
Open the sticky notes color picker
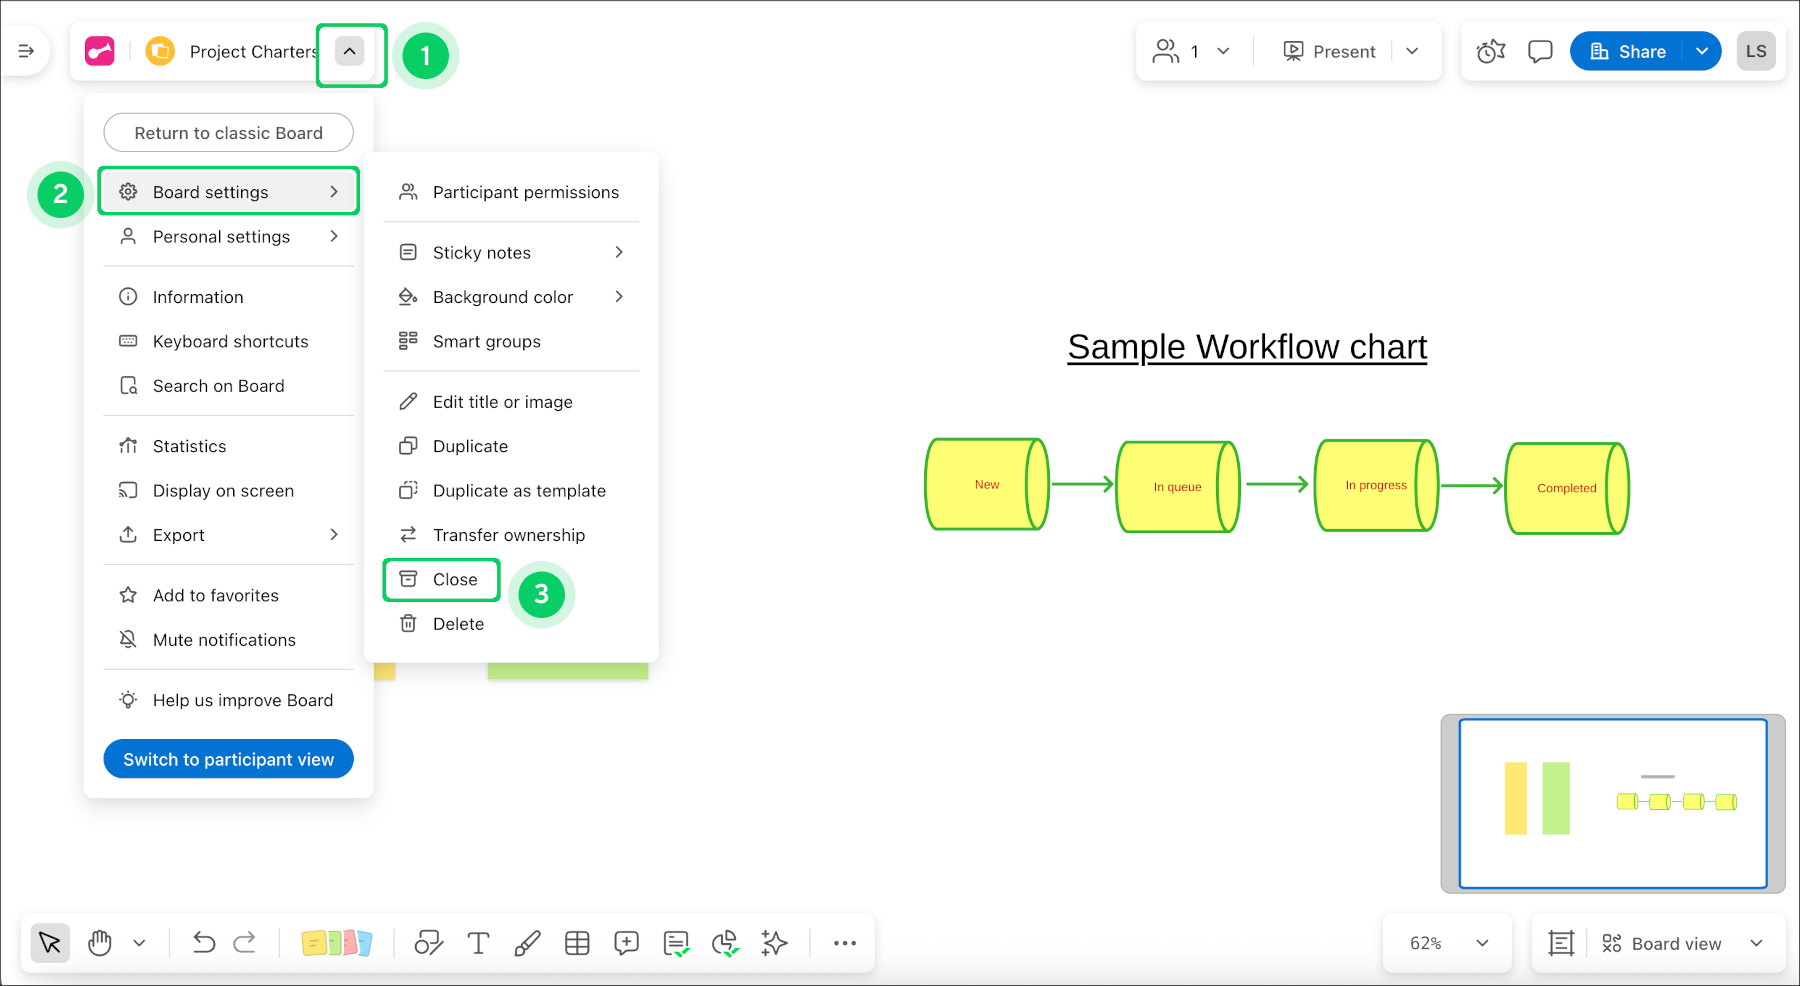pyautogui.click(x=337, y=943)
